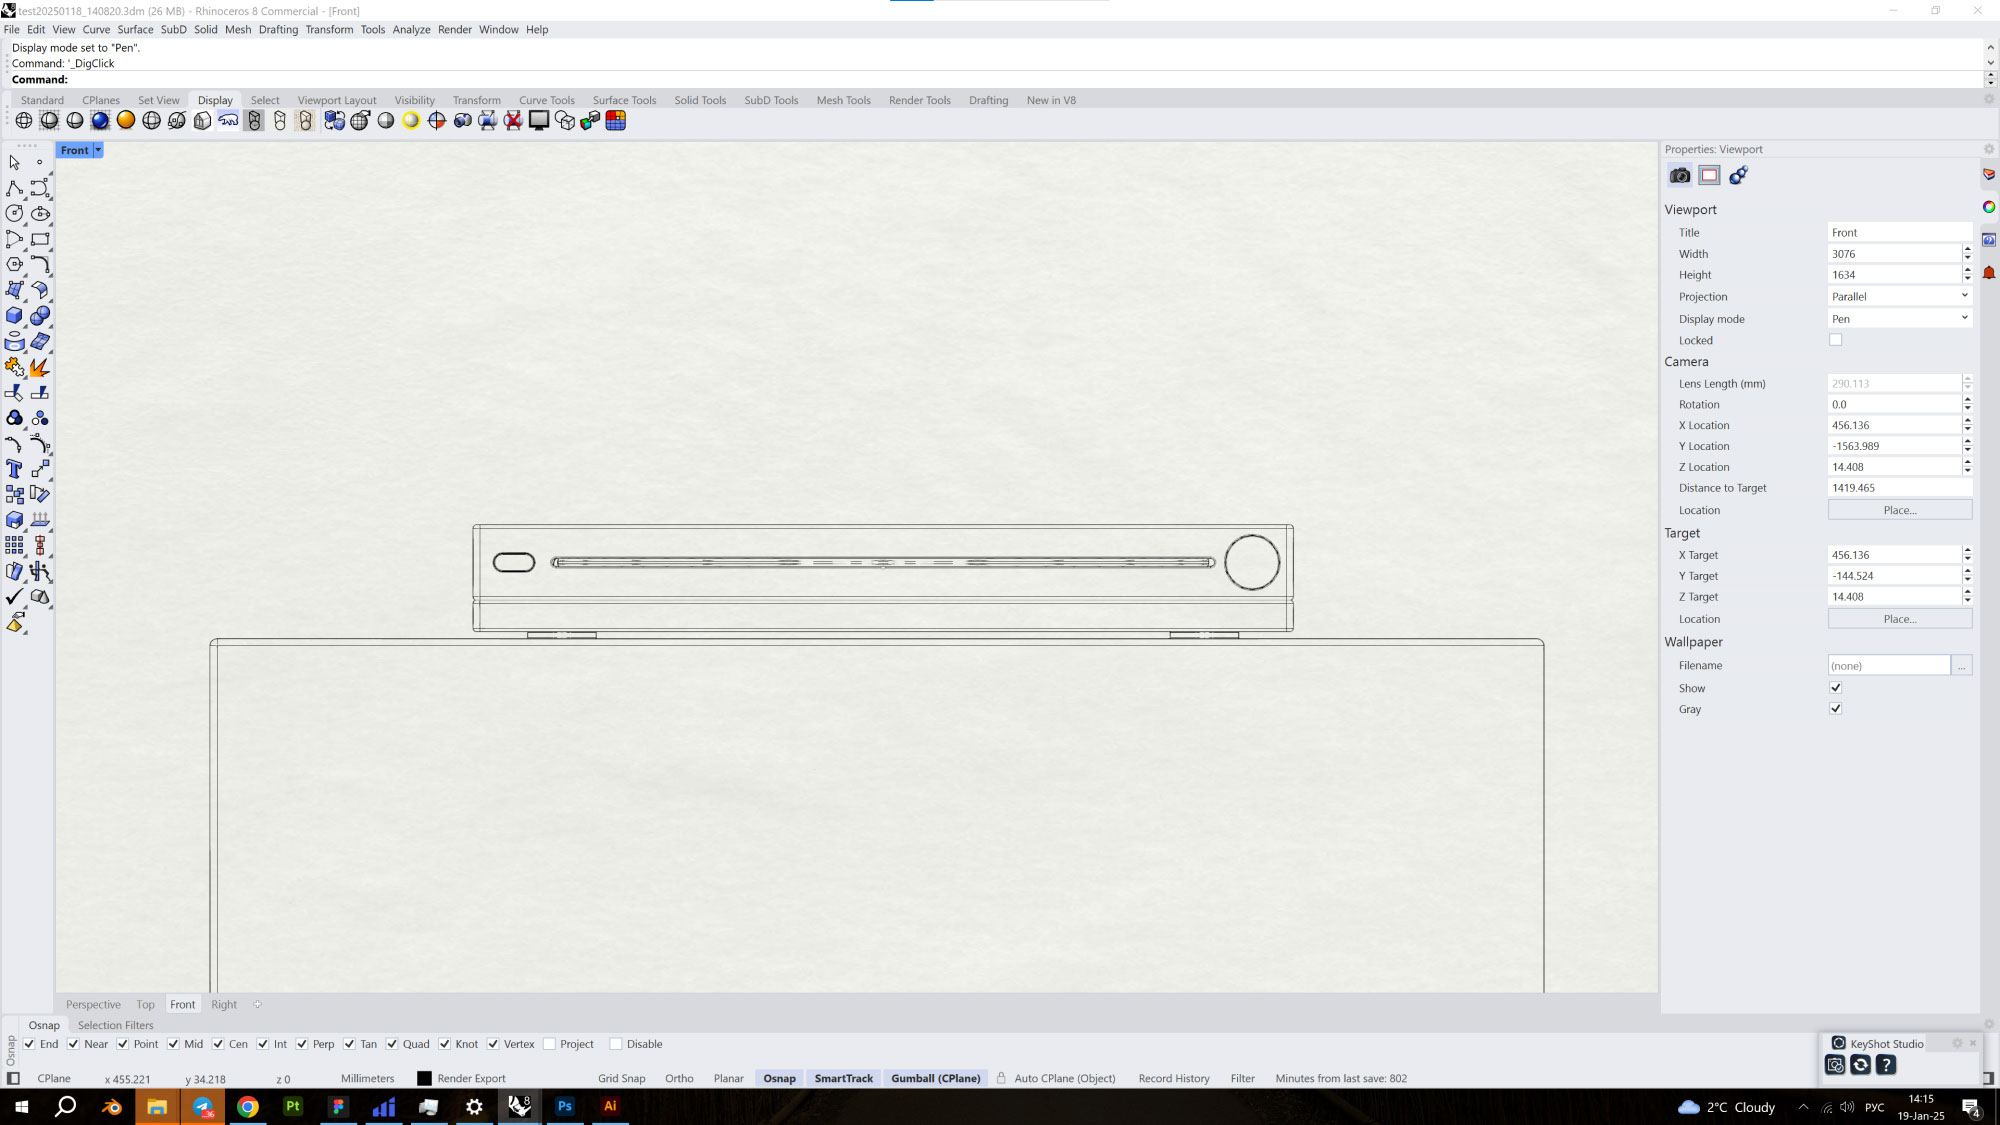Open the Rectangular Array tool
The image size is (2000, 1125).
[14, 546]
